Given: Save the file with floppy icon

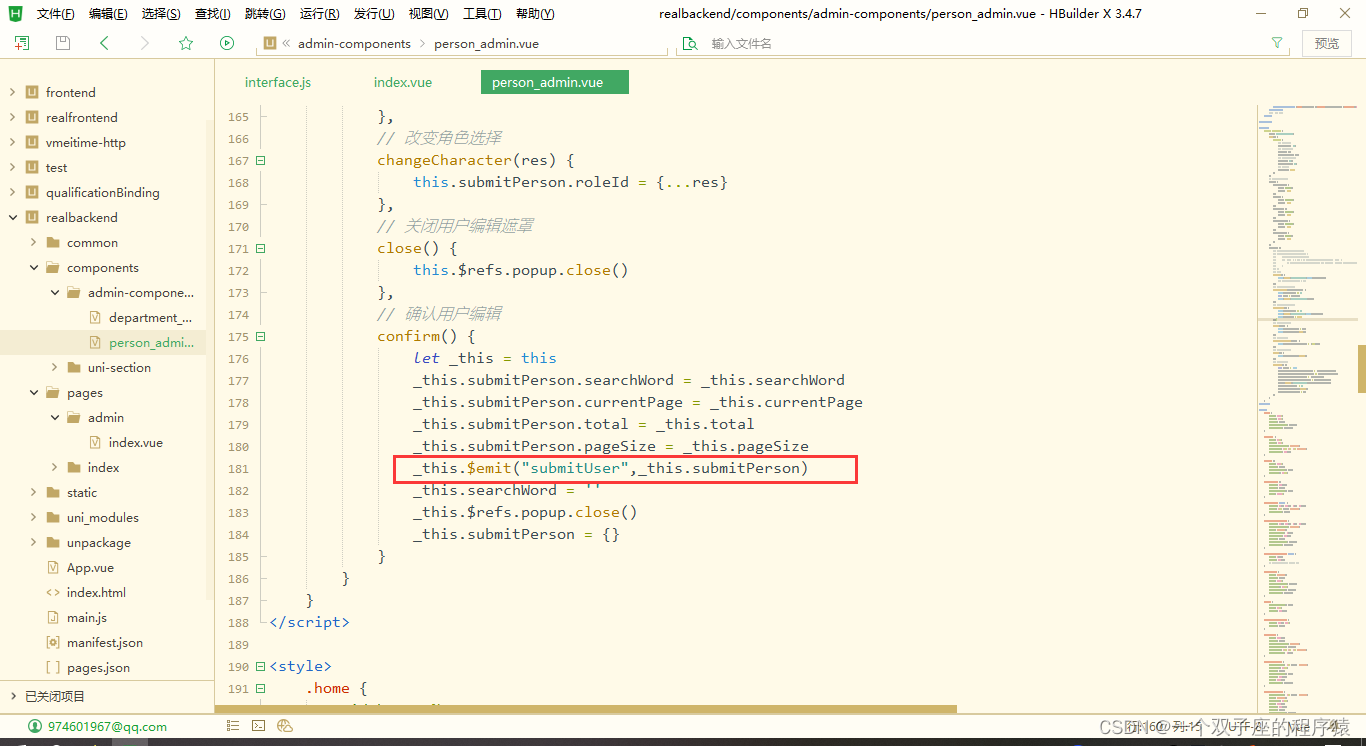Looking at the screenshot, I should (x=63, y=43).
